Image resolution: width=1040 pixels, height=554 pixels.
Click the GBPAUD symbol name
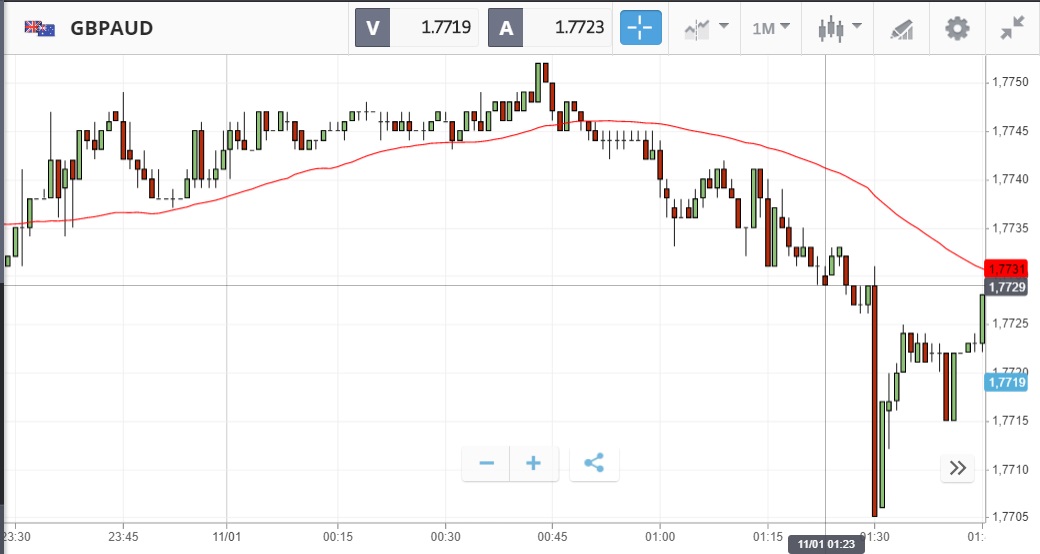click(111, 28)
